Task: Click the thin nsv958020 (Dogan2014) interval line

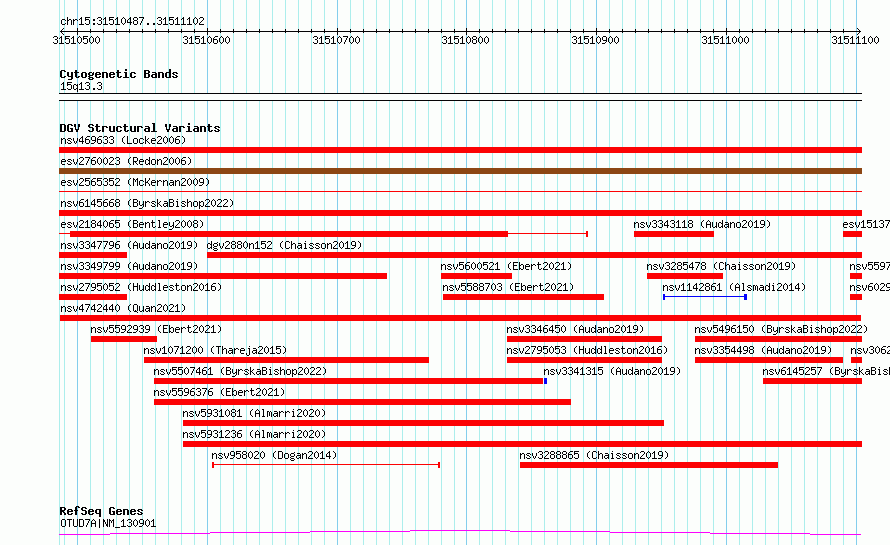Action: pyautogui.click(x=326, y=465)
